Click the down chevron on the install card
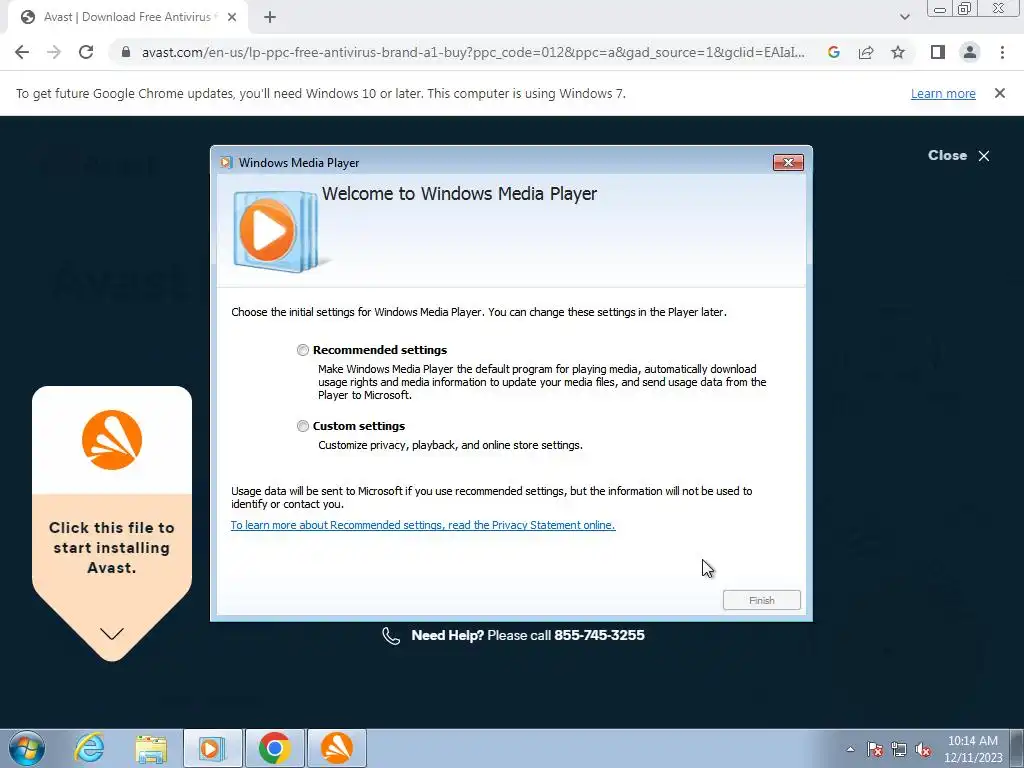 pos(112,633)
